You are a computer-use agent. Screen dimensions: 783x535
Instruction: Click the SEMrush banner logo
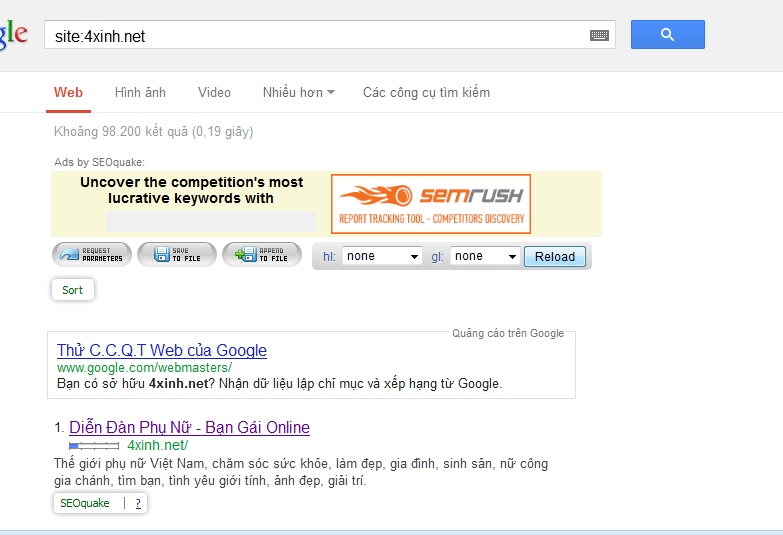coord(430,204)
